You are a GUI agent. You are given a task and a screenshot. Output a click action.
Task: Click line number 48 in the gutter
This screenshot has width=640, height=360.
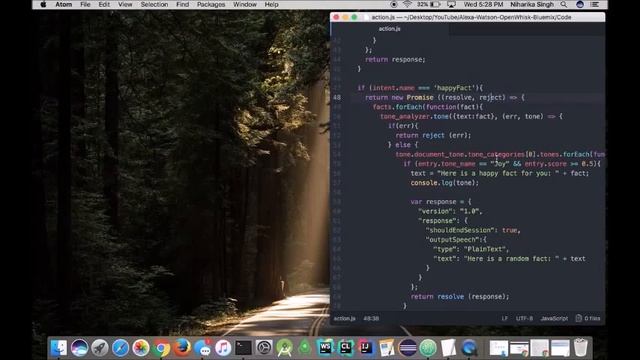click(x=337, y=98)
